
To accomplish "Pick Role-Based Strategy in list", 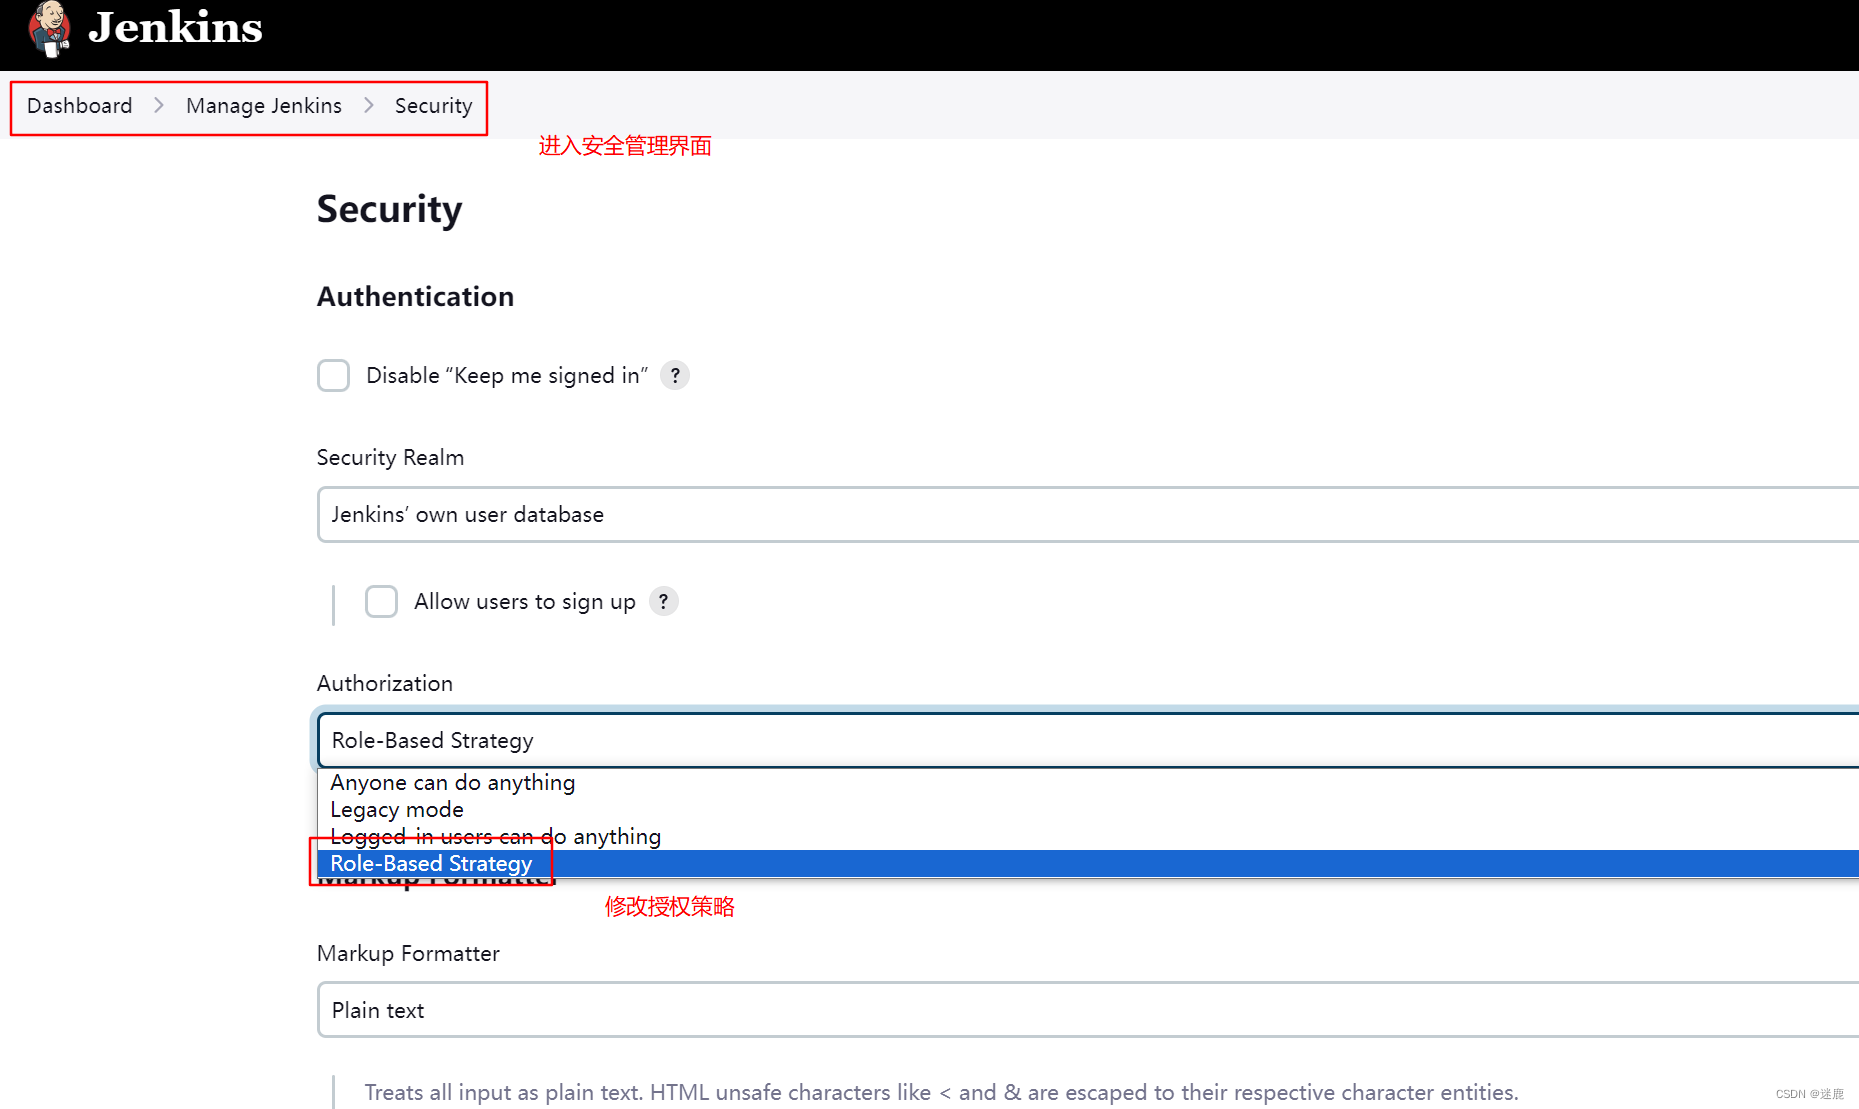I will tap(1088, 864).
